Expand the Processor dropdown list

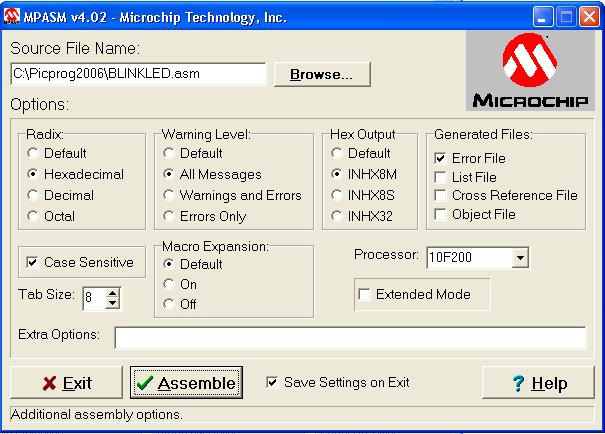[x=519, y=258]
